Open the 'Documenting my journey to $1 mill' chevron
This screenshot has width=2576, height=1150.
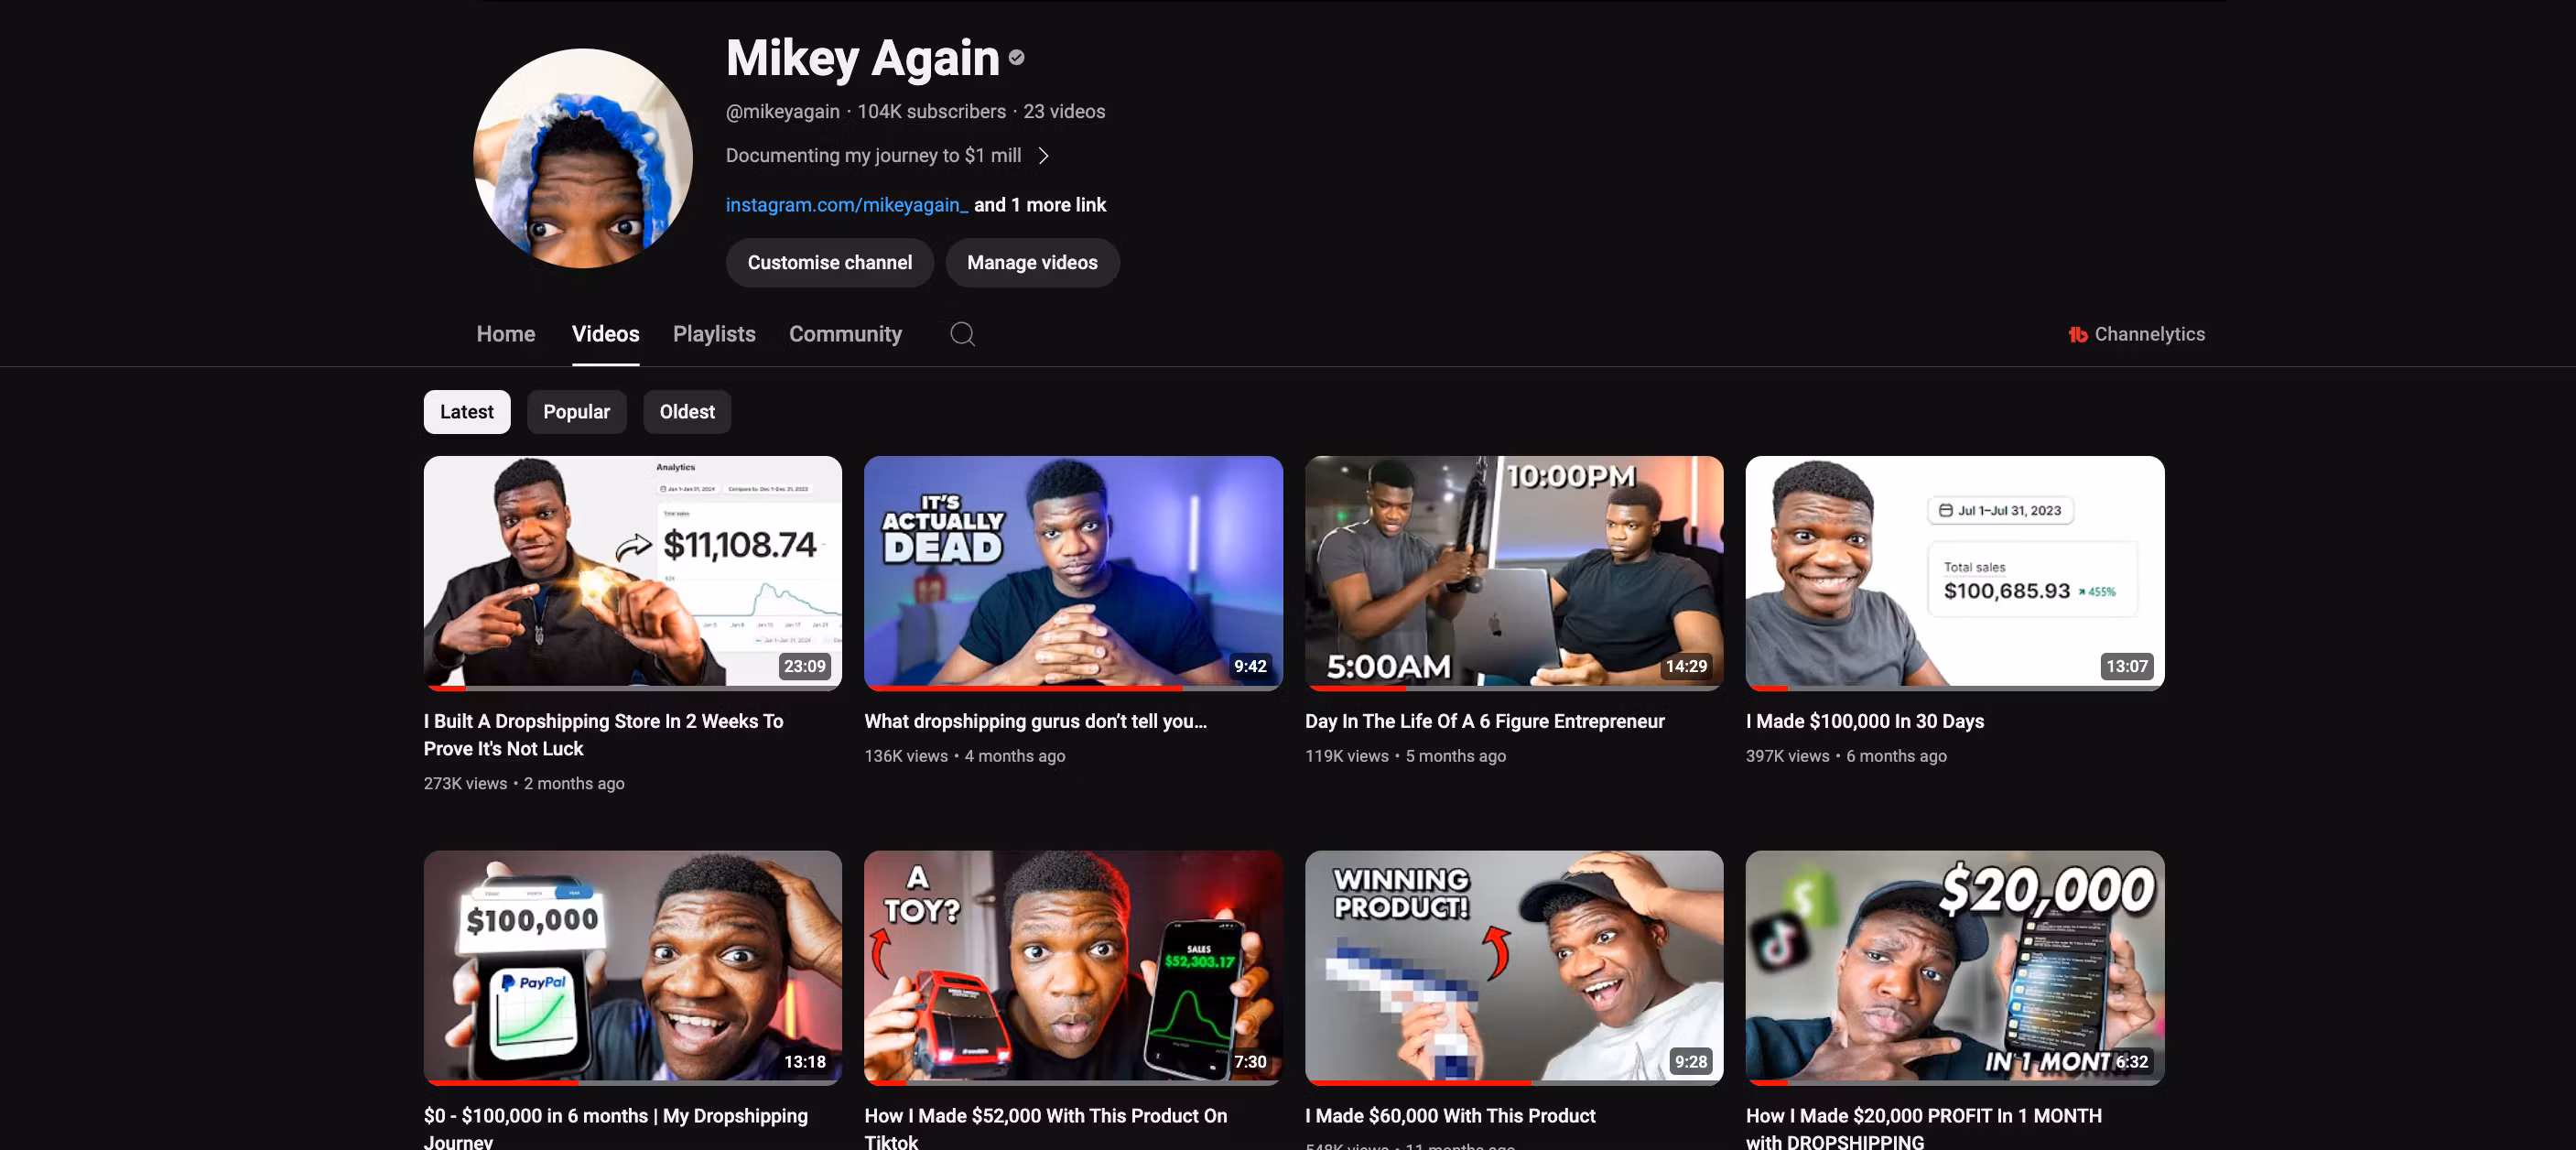point(1044,156)
